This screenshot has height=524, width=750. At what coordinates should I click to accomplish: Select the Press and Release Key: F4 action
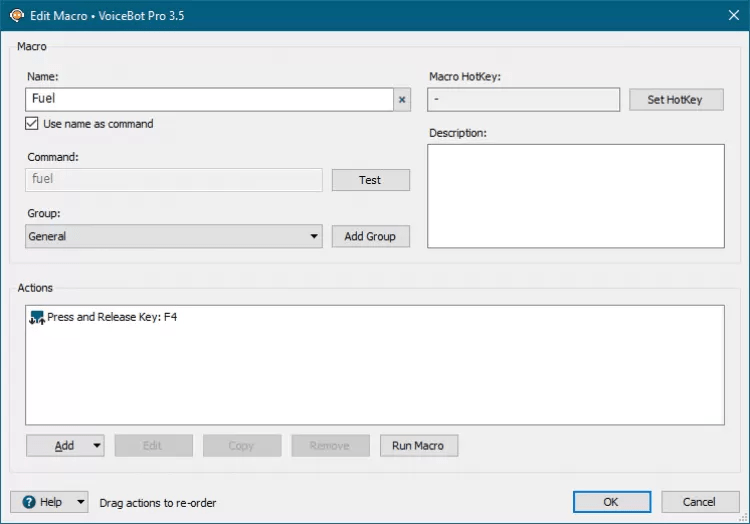click(x=112, y=317)
